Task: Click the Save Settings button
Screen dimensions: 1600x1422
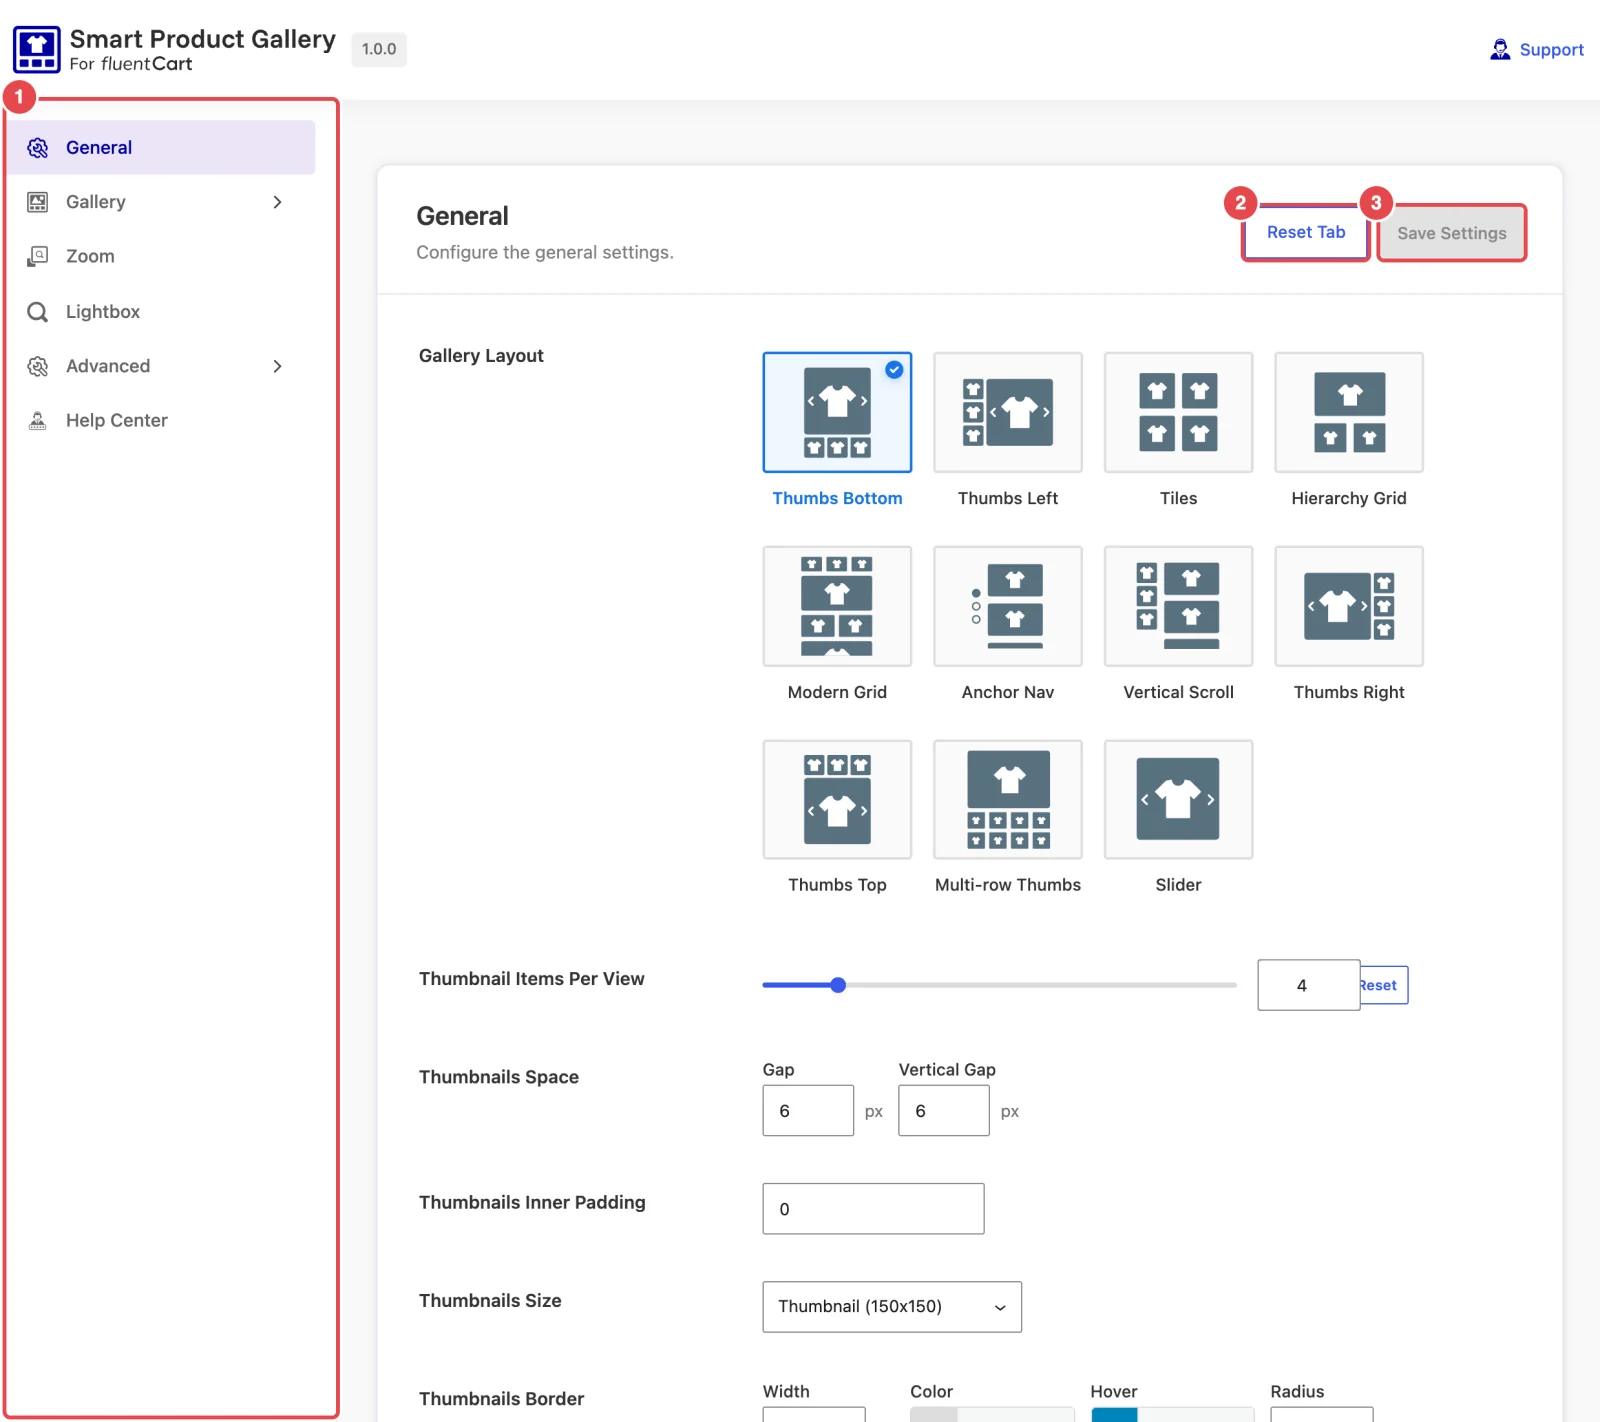Action: coord(1452,233)
